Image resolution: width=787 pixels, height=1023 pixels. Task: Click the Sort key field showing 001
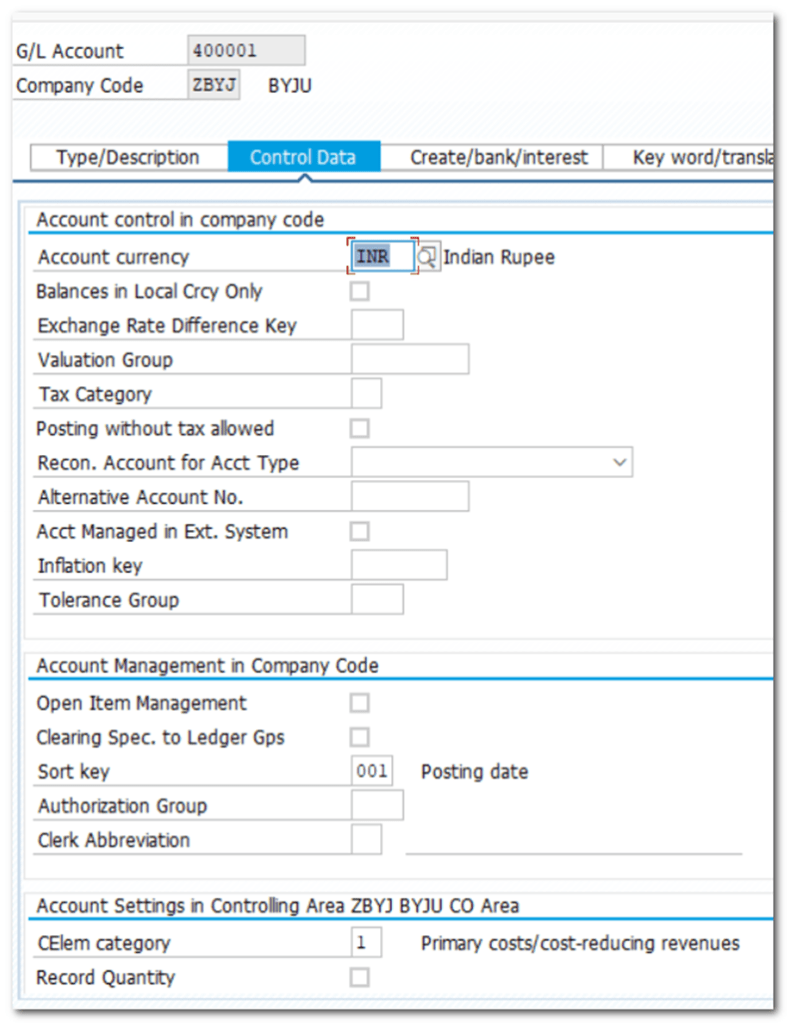click(x=372, y=772)
